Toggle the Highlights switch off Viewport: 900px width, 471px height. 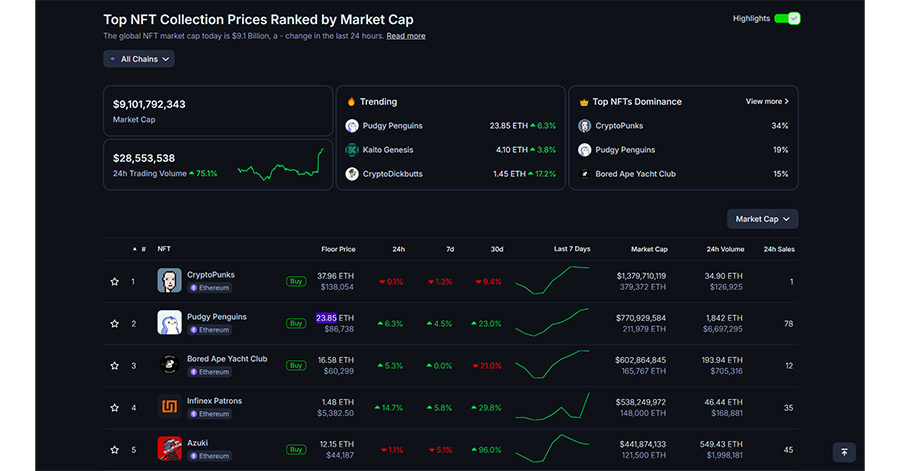[787, 18]
